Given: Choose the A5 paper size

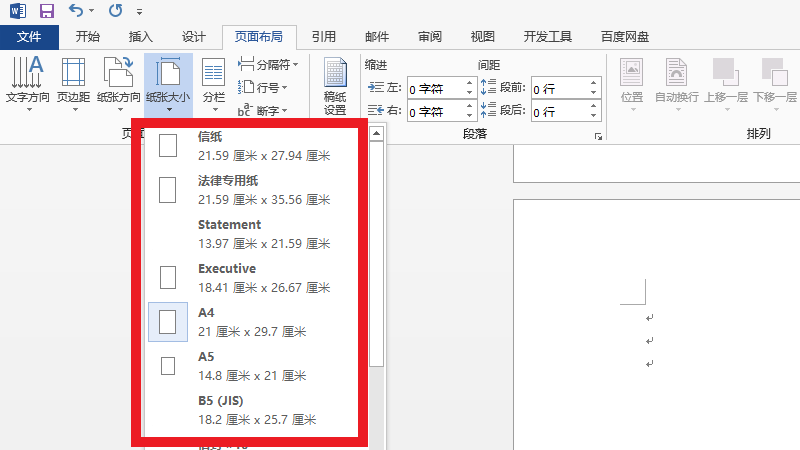Looking at the screenshot, I should point(250,365).
